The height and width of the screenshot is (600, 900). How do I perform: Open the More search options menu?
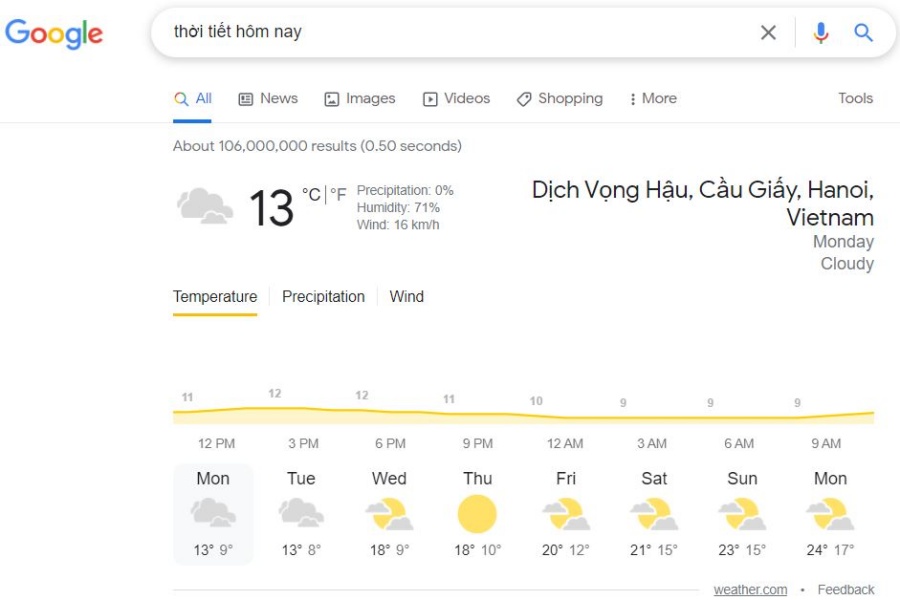653,99
